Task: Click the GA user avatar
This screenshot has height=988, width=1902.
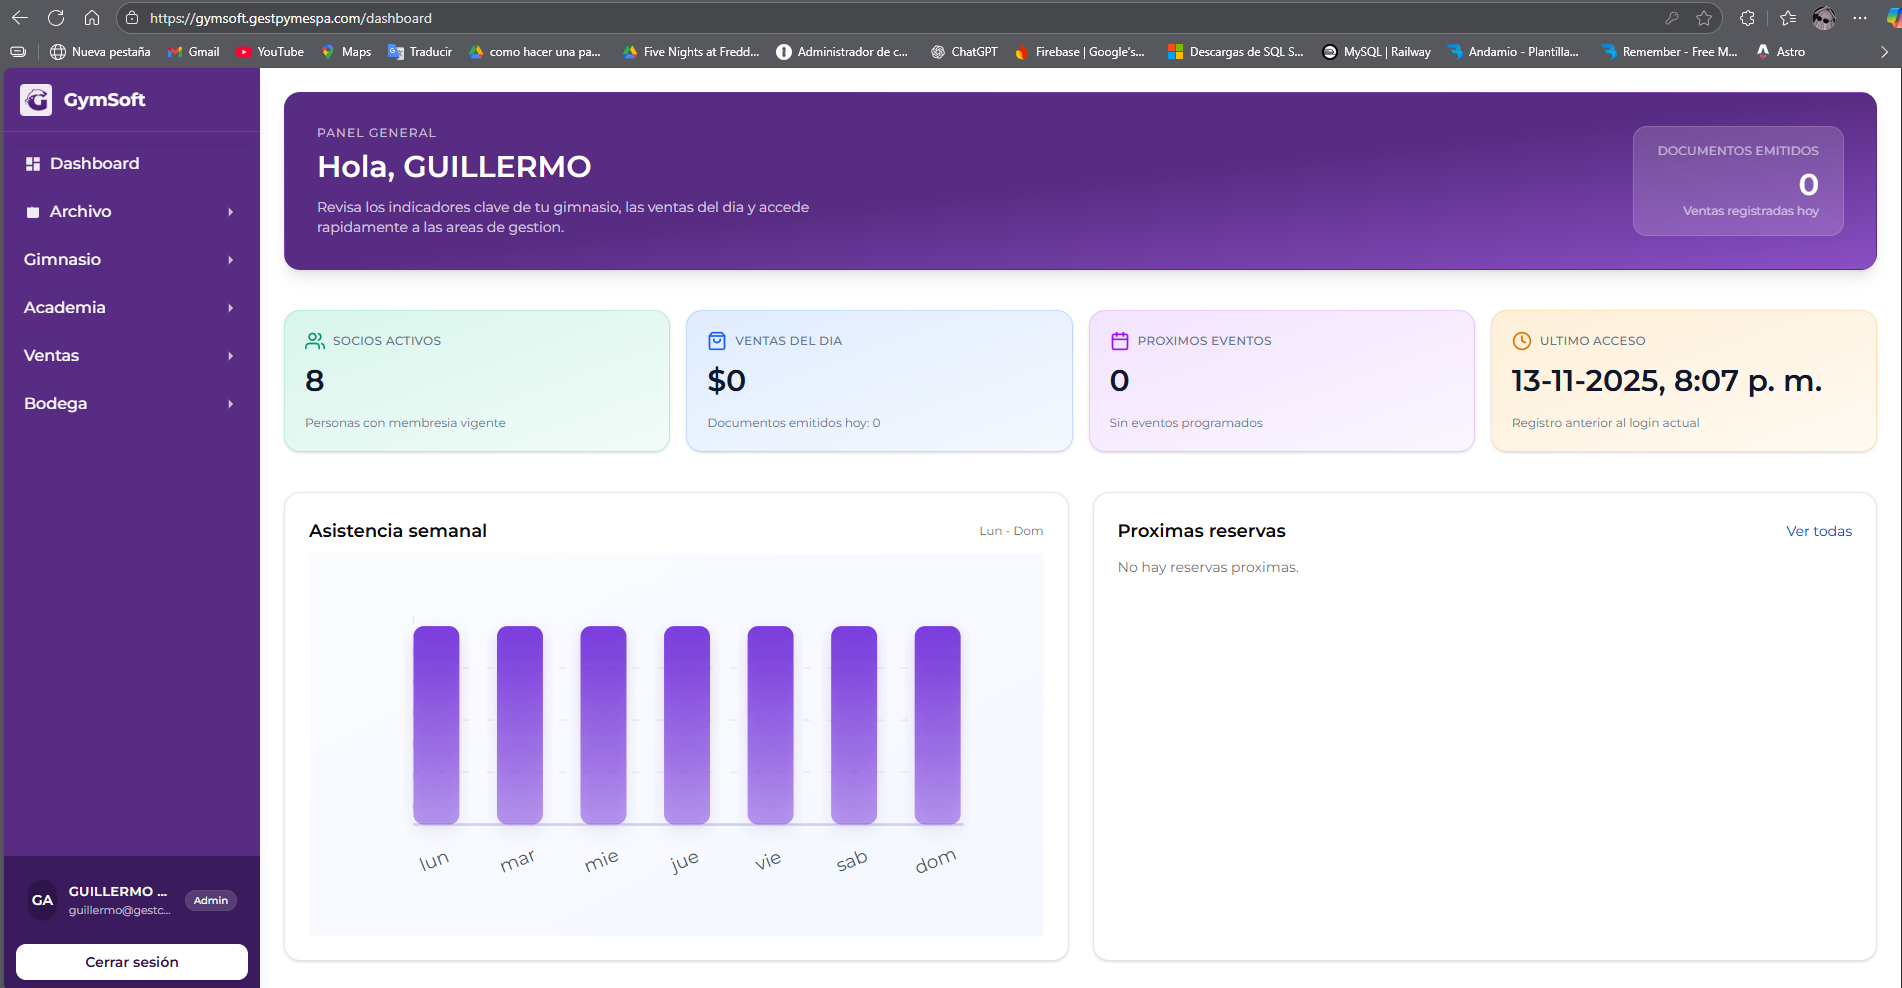Action: click(x=42, y=900)
